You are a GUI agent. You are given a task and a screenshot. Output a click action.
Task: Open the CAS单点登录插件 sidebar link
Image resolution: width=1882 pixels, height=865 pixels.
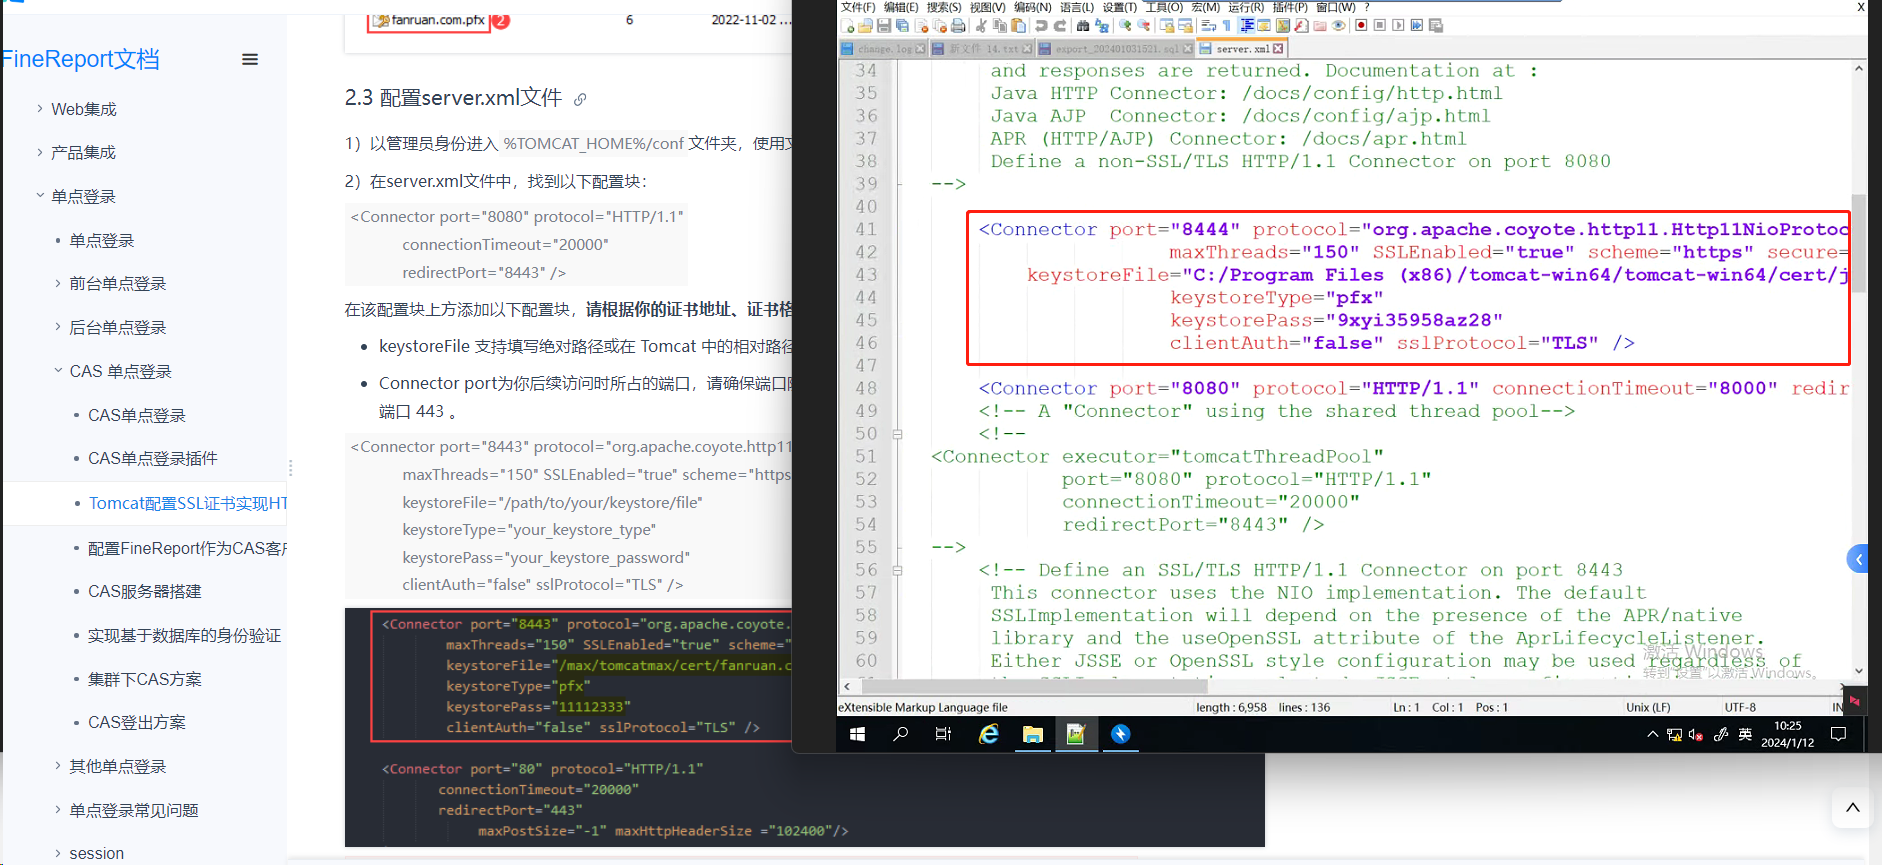pyautogui.click(x=153, y=458)
